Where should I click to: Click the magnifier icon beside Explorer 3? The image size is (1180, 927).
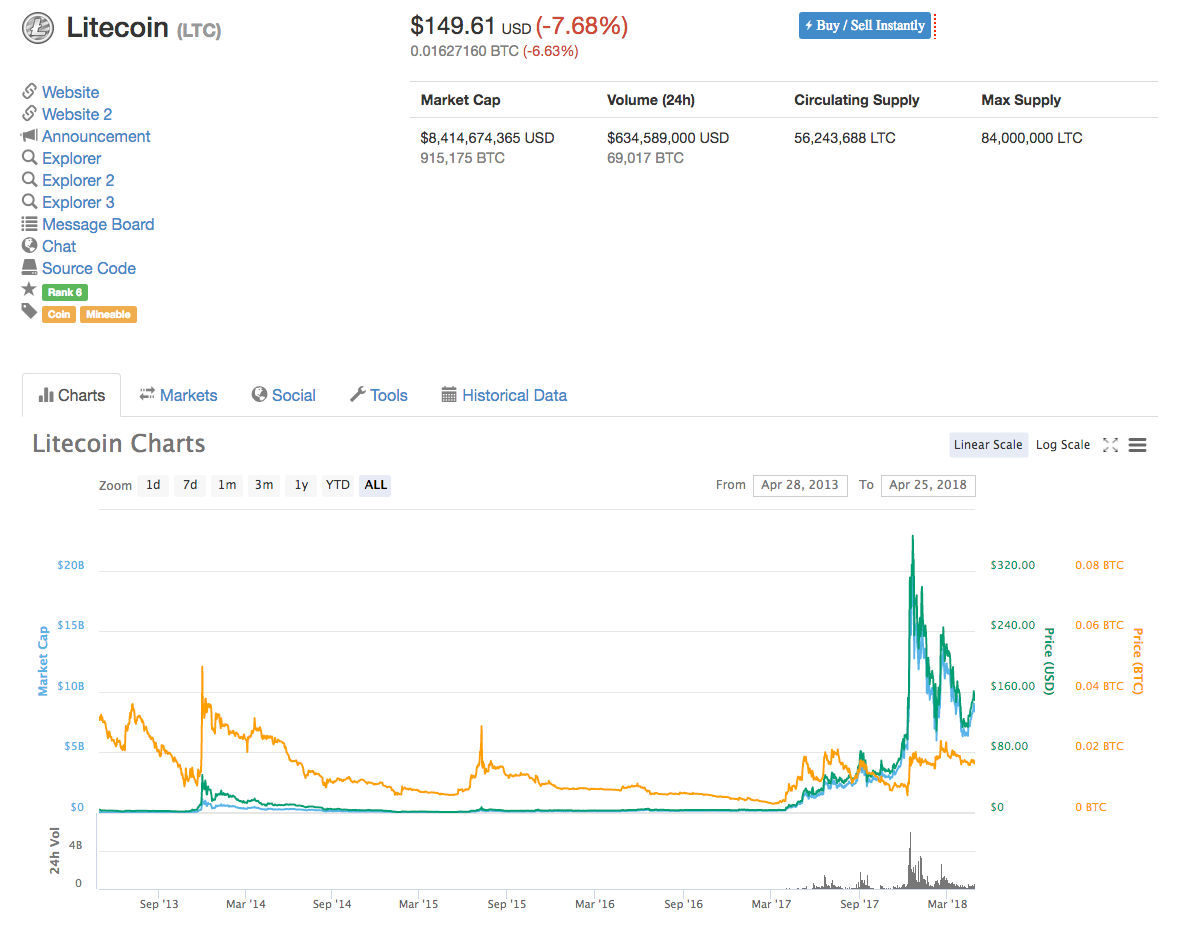(29, 201)
